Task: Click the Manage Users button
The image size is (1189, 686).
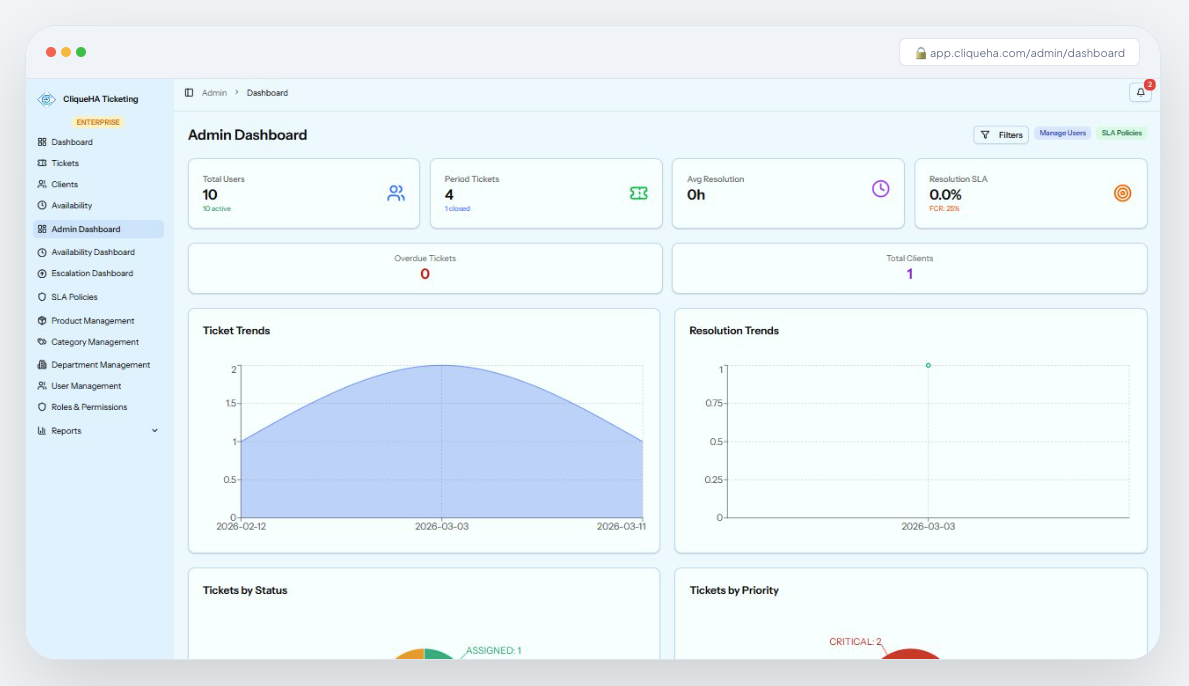Action: click(x=1062, y=133)
